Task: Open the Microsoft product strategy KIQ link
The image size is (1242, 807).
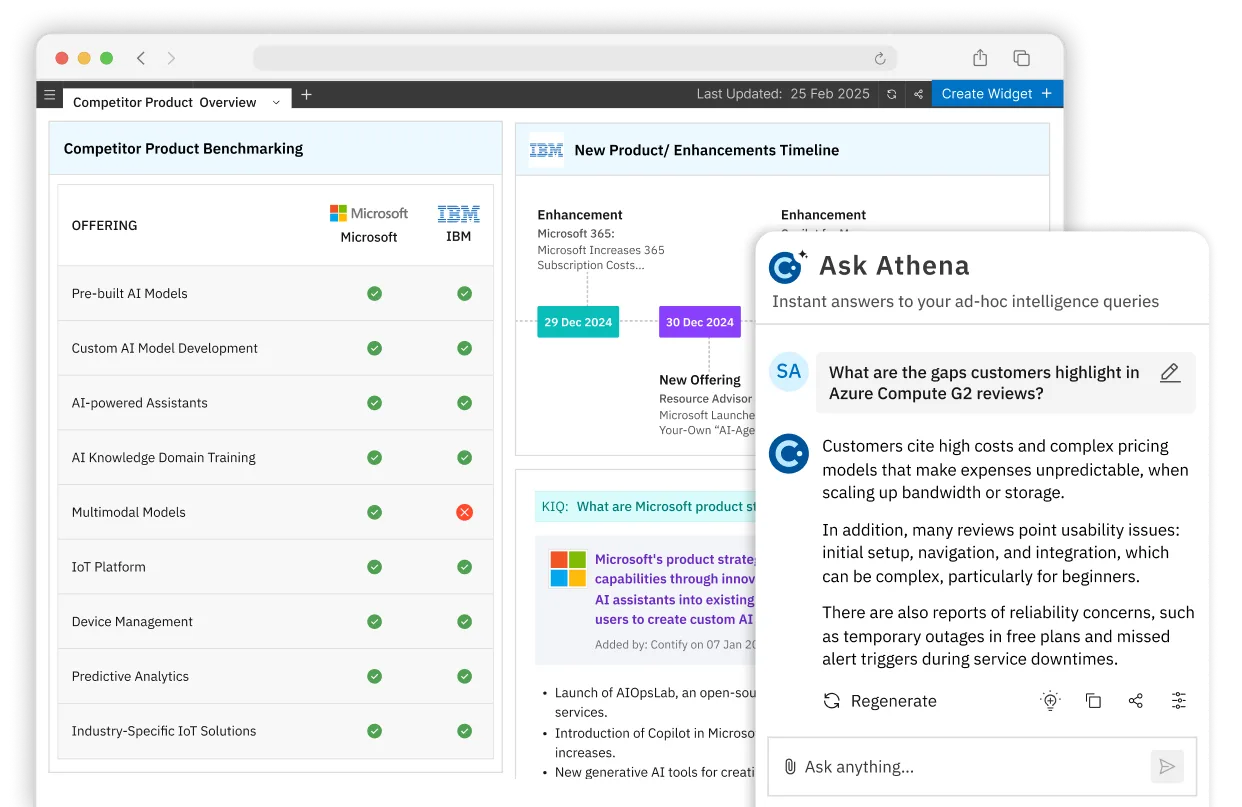Action: [x=667, y=506]
